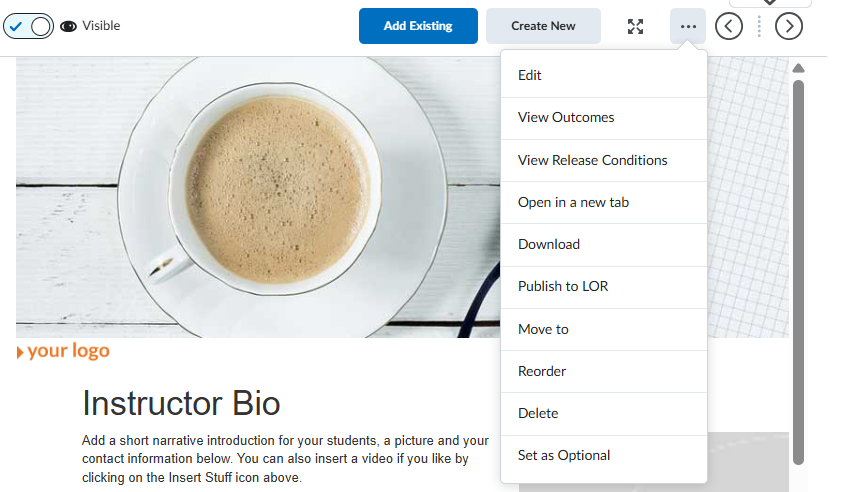Click the eye Visible icon
This screenshot has width=867, height=492.
[69, 26]
